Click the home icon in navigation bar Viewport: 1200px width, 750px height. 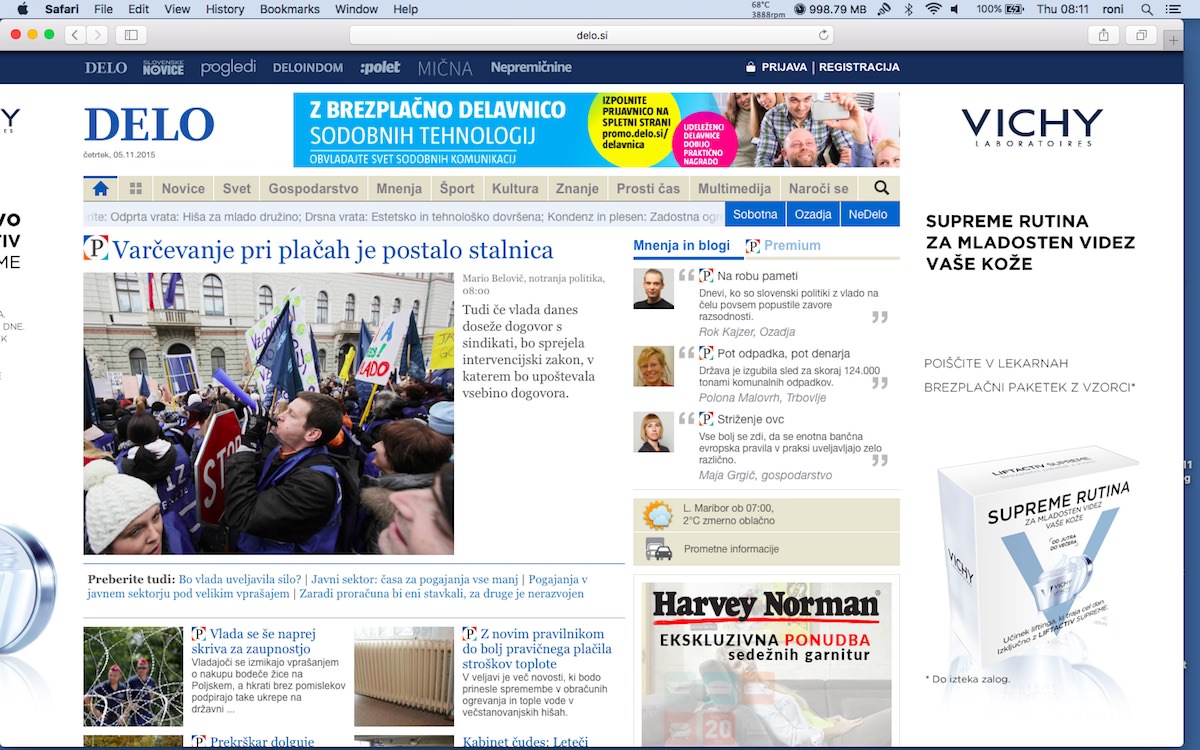coord(100,188)
